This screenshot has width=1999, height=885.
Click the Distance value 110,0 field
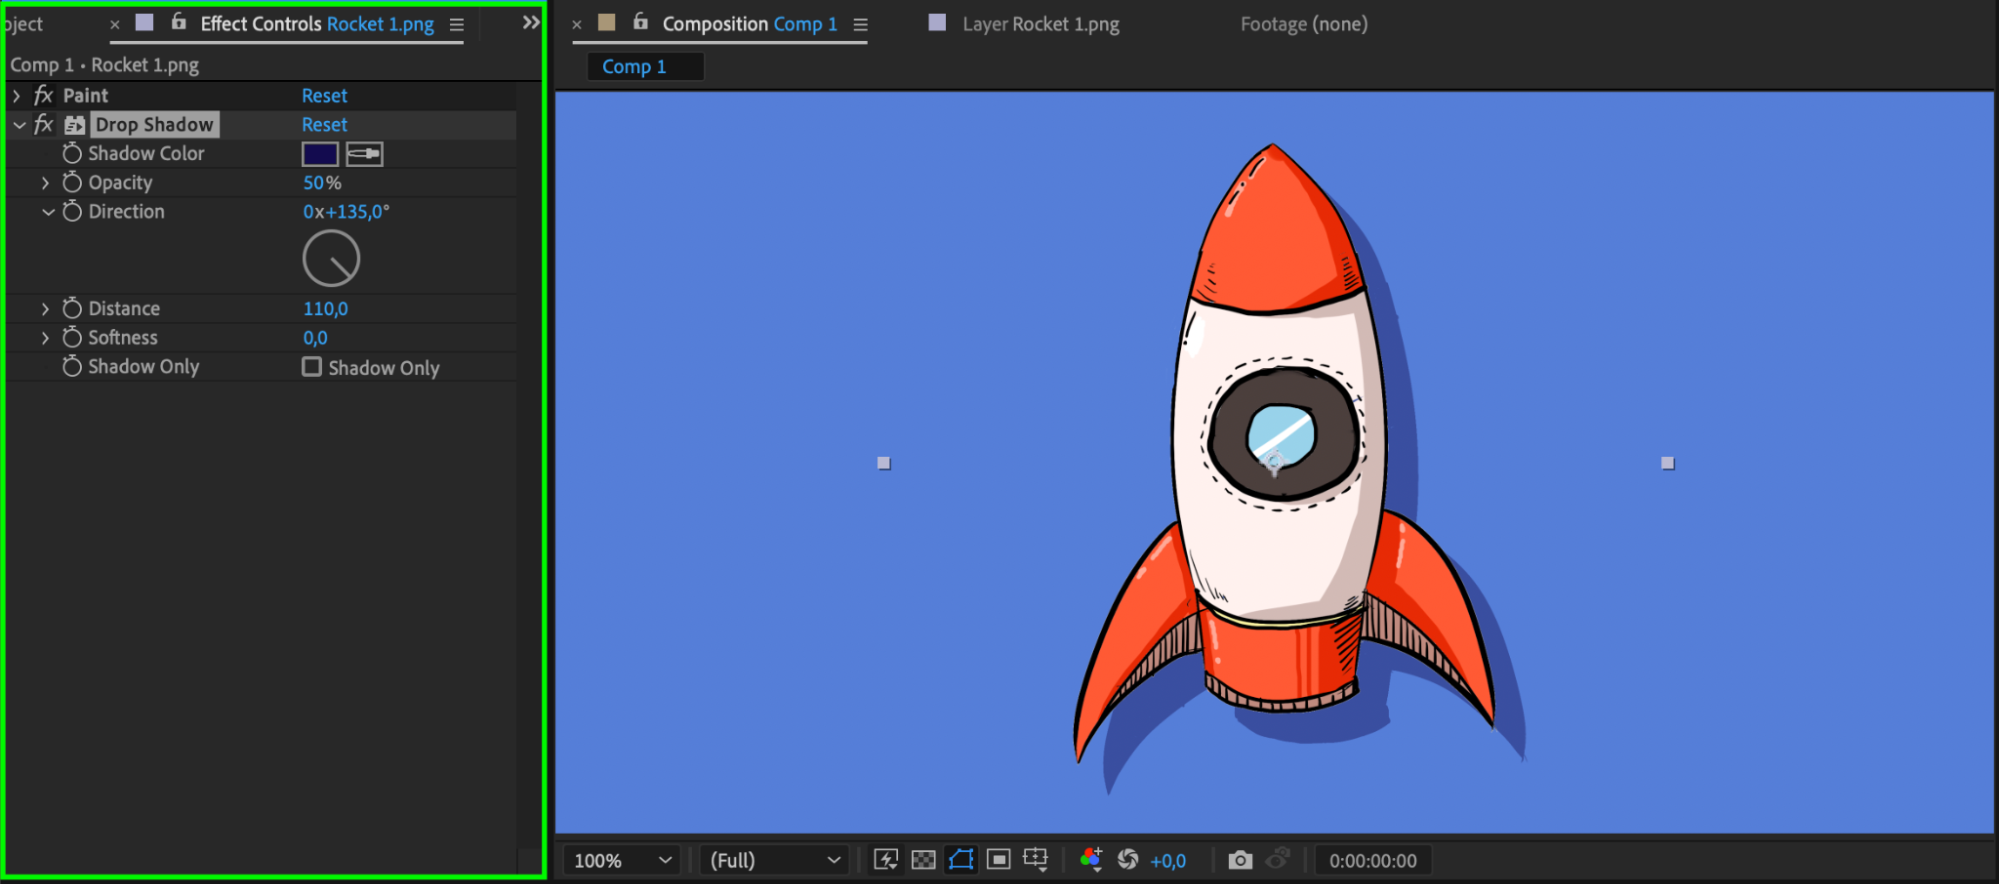[x=325, y=309]
